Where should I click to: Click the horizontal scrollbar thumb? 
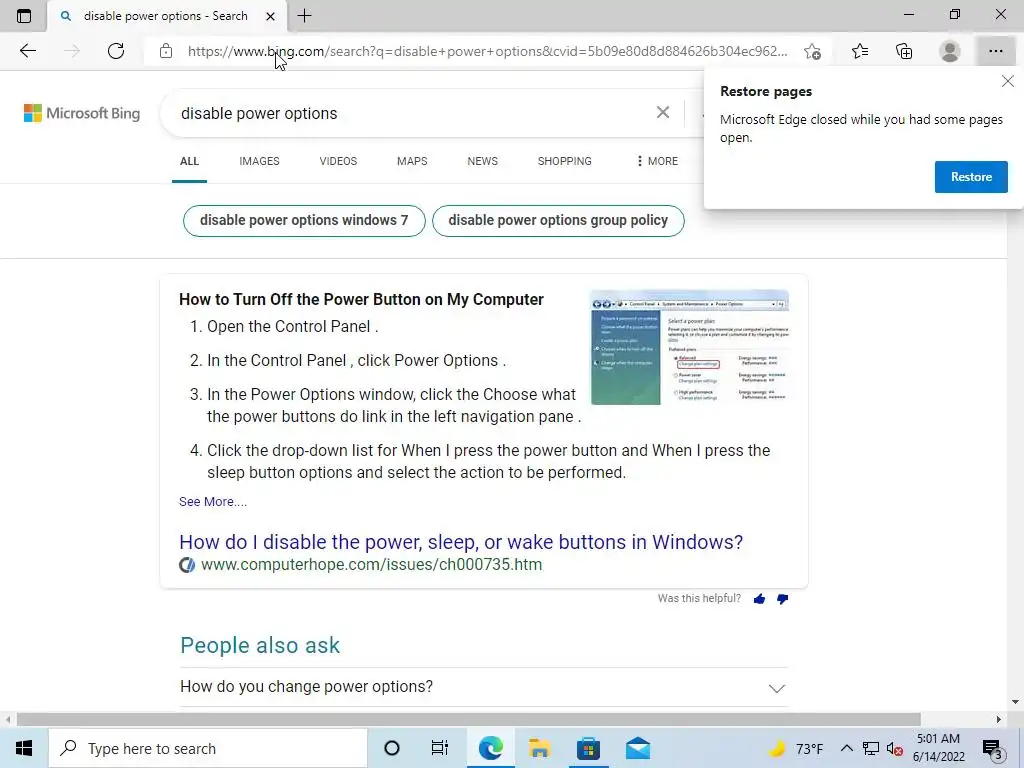pos(468,720)
